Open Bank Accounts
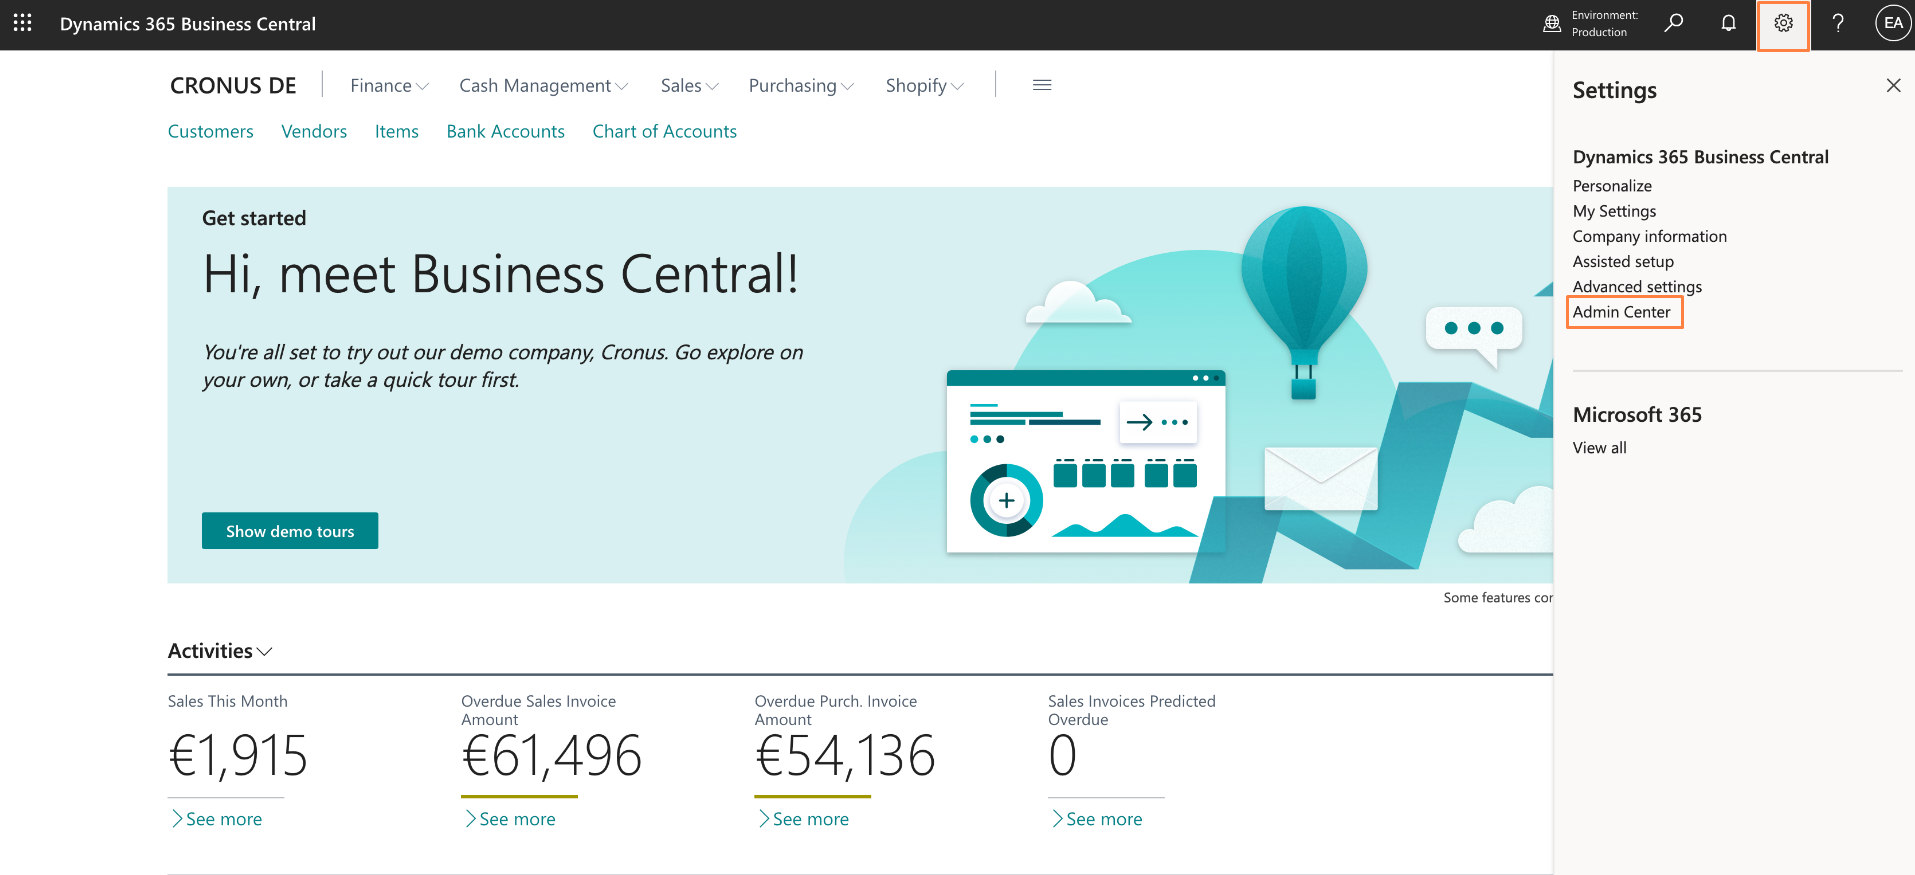 pyautogui.click(x=506, y=131)
